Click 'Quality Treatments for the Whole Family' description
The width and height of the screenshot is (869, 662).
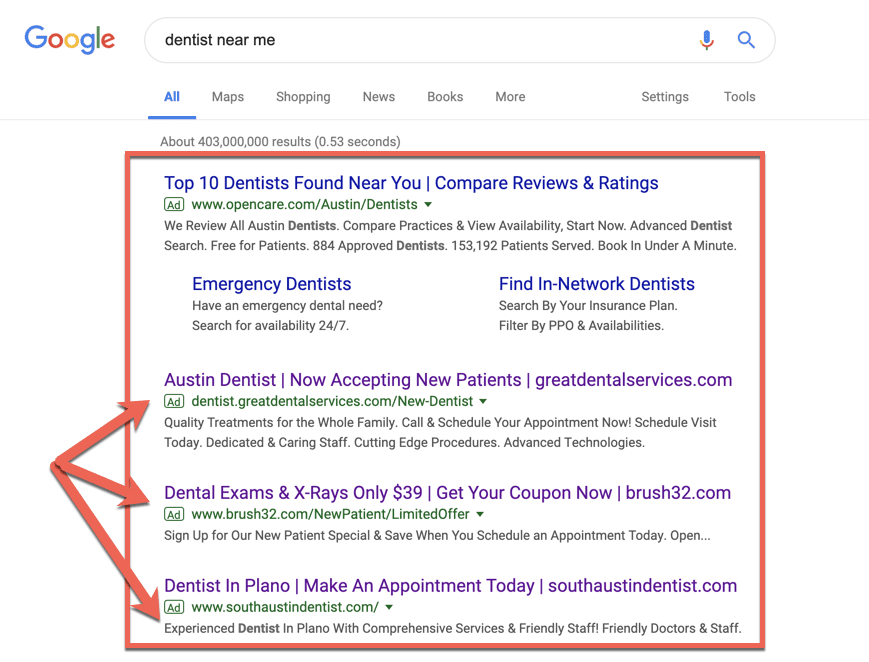tap(440, 432)
